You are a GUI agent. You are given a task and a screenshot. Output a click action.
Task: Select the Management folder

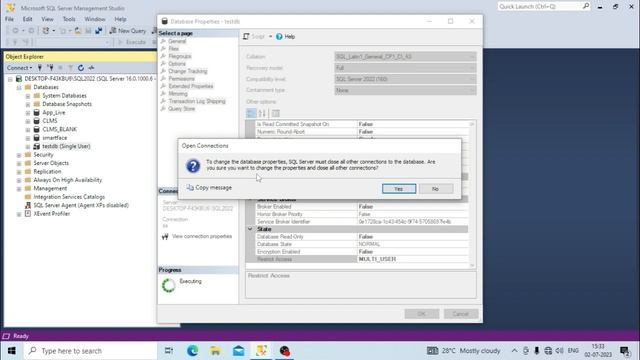tap(50, 189)
